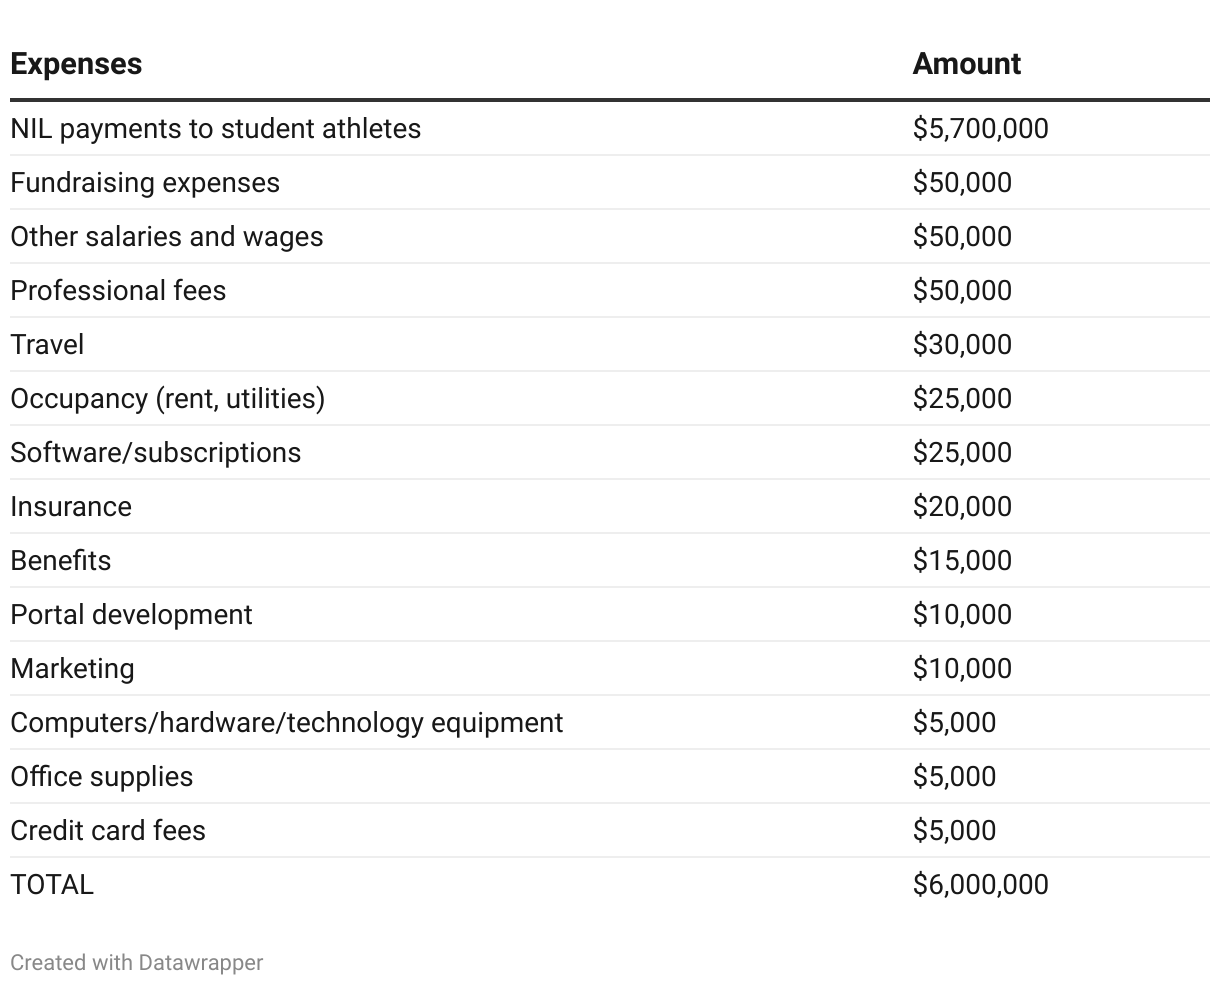Select the Insurance expense label
Screen dimensions: 1220x986
71,507
